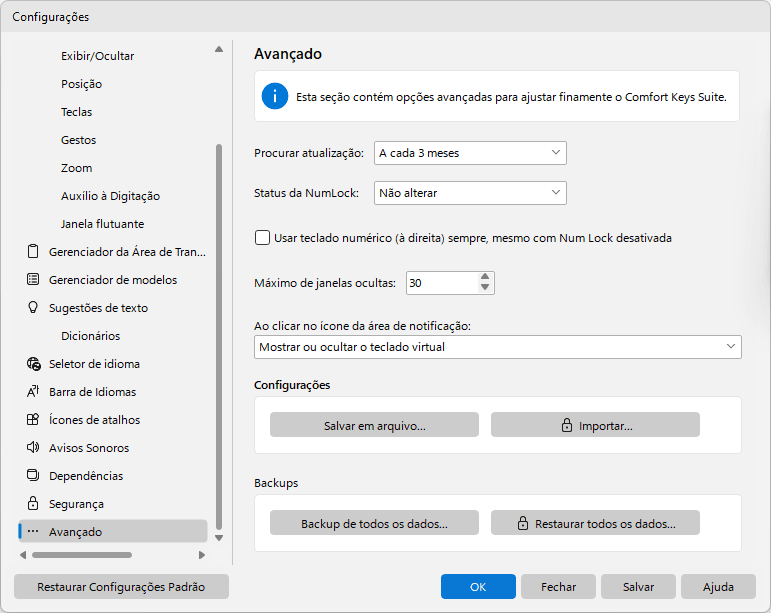771x613 pixels.
Task: Click Restaurar todos os dados... button text
Action: pos(605,524)
